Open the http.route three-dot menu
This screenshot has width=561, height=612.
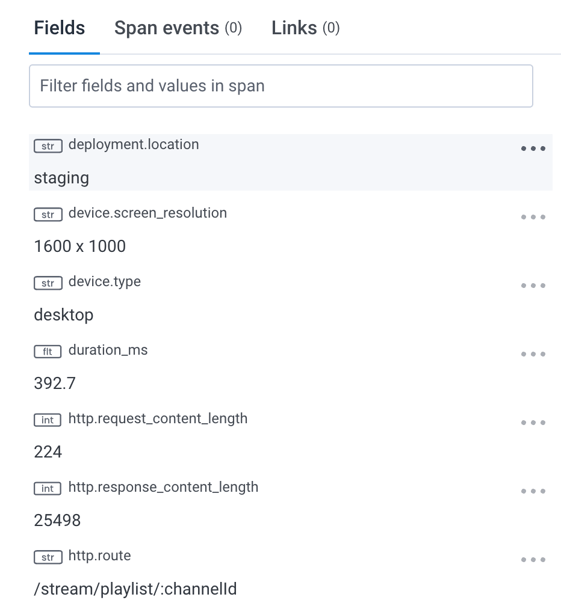[533, 559]
